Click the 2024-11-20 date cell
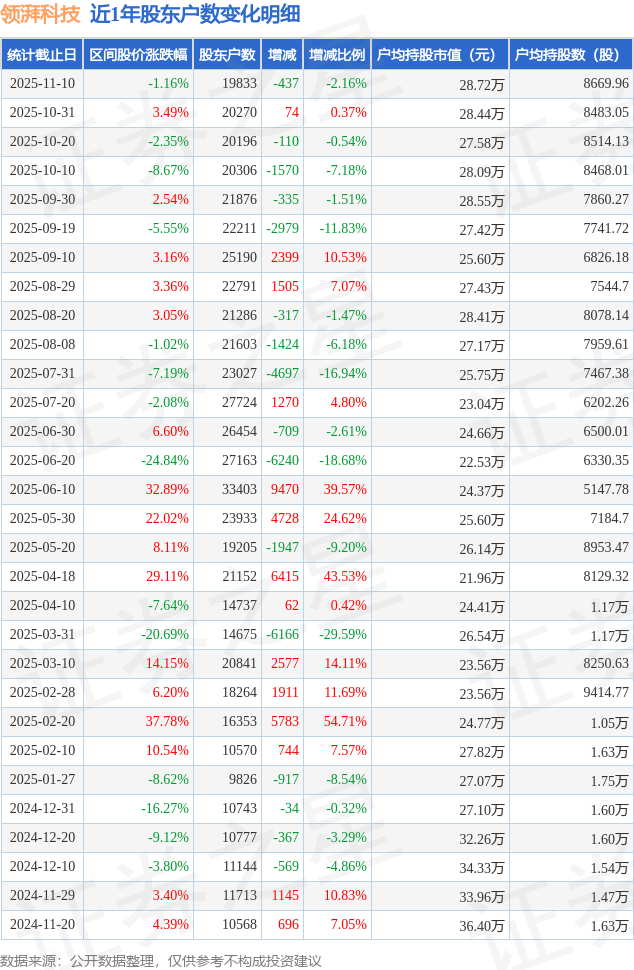 click(x=41, y=925)
